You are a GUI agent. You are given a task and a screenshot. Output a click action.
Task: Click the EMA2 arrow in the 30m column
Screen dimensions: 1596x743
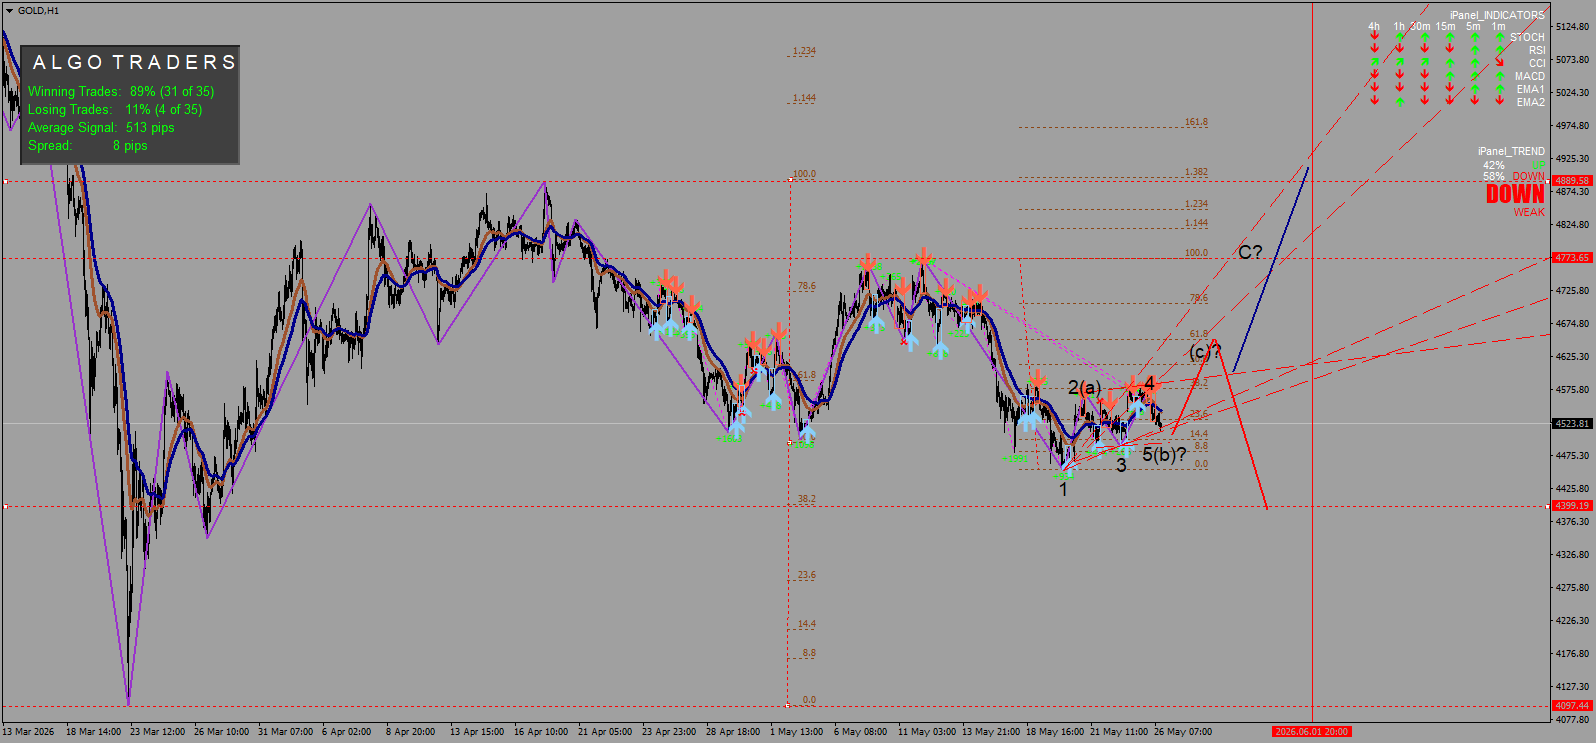pos(1425,101)
